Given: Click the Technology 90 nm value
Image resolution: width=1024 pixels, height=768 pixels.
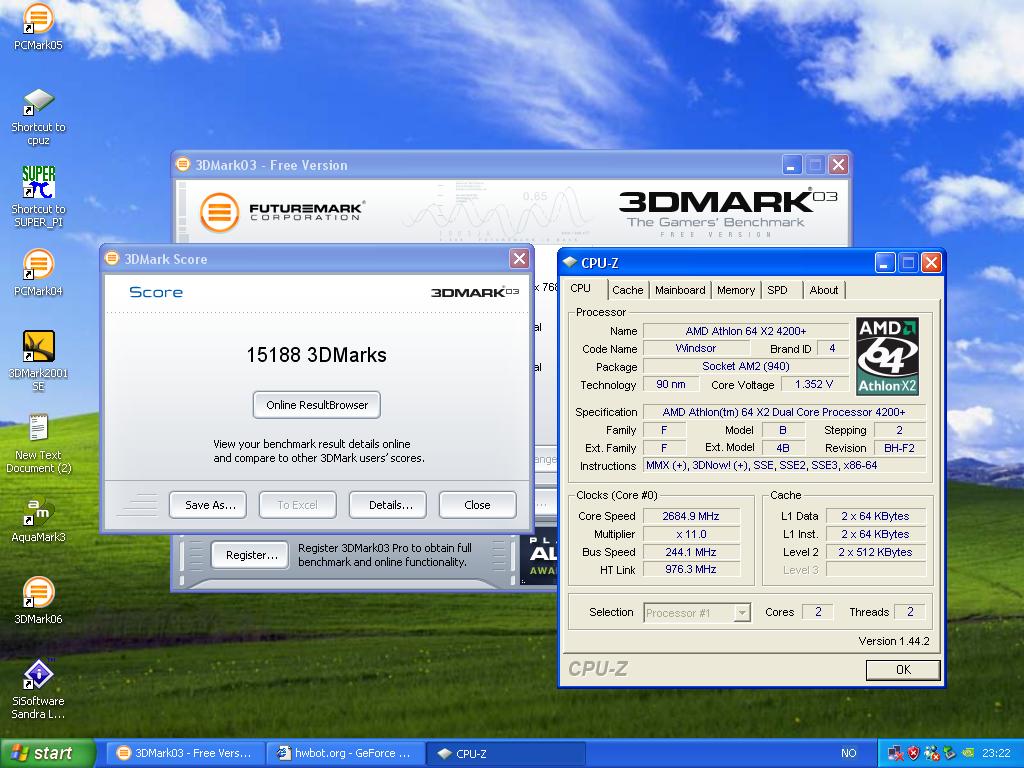Looking at the screenshot, I should (x=671, y=384).
